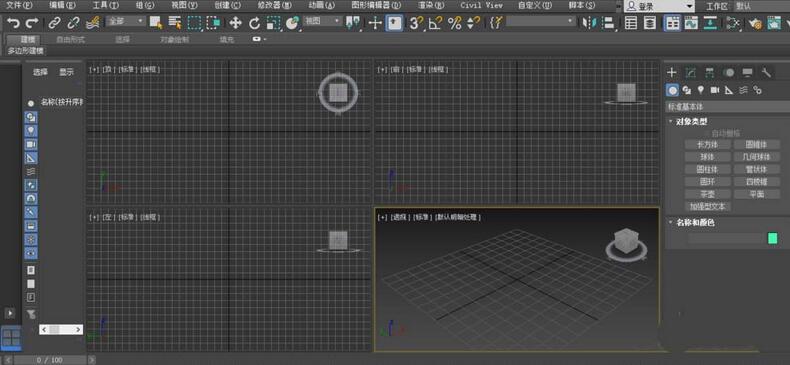Open the 编辑(E) menu
The height and width of the screenshot is (365, 790).
[x=62, y=5]
